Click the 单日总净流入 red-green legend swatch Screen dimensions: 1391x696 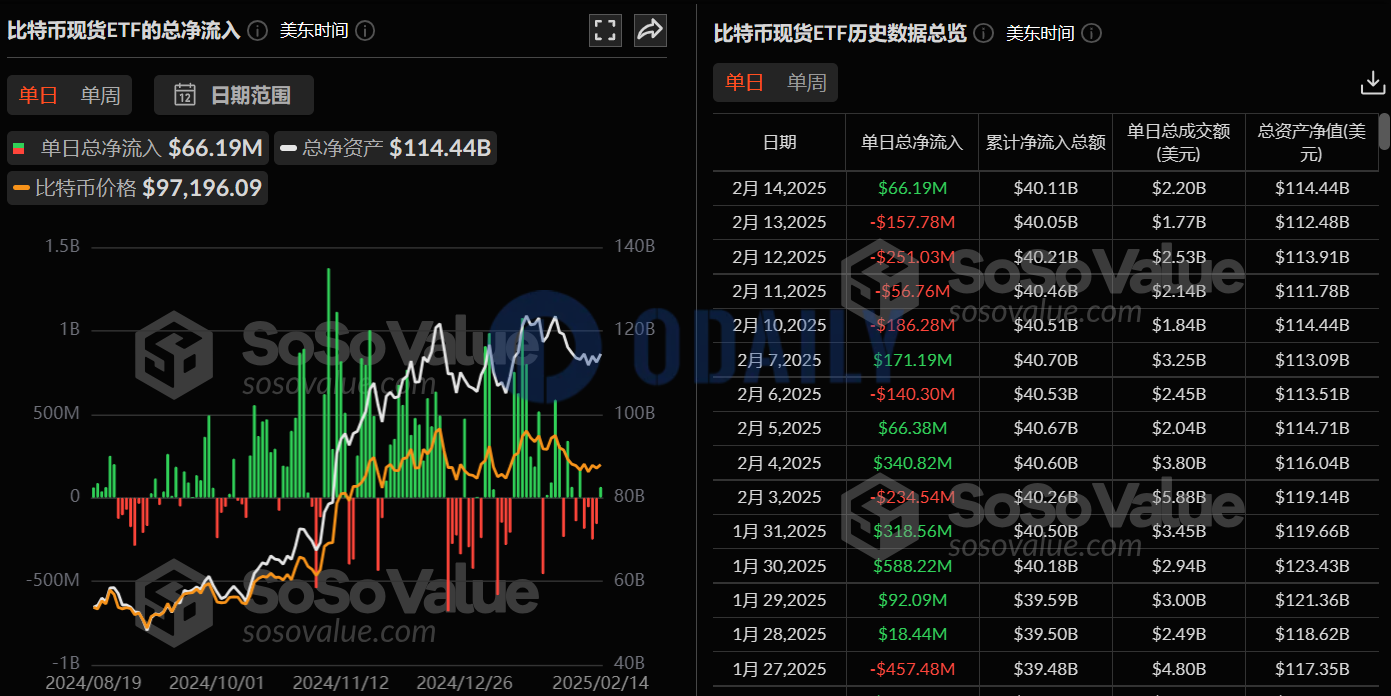[18, 149]
